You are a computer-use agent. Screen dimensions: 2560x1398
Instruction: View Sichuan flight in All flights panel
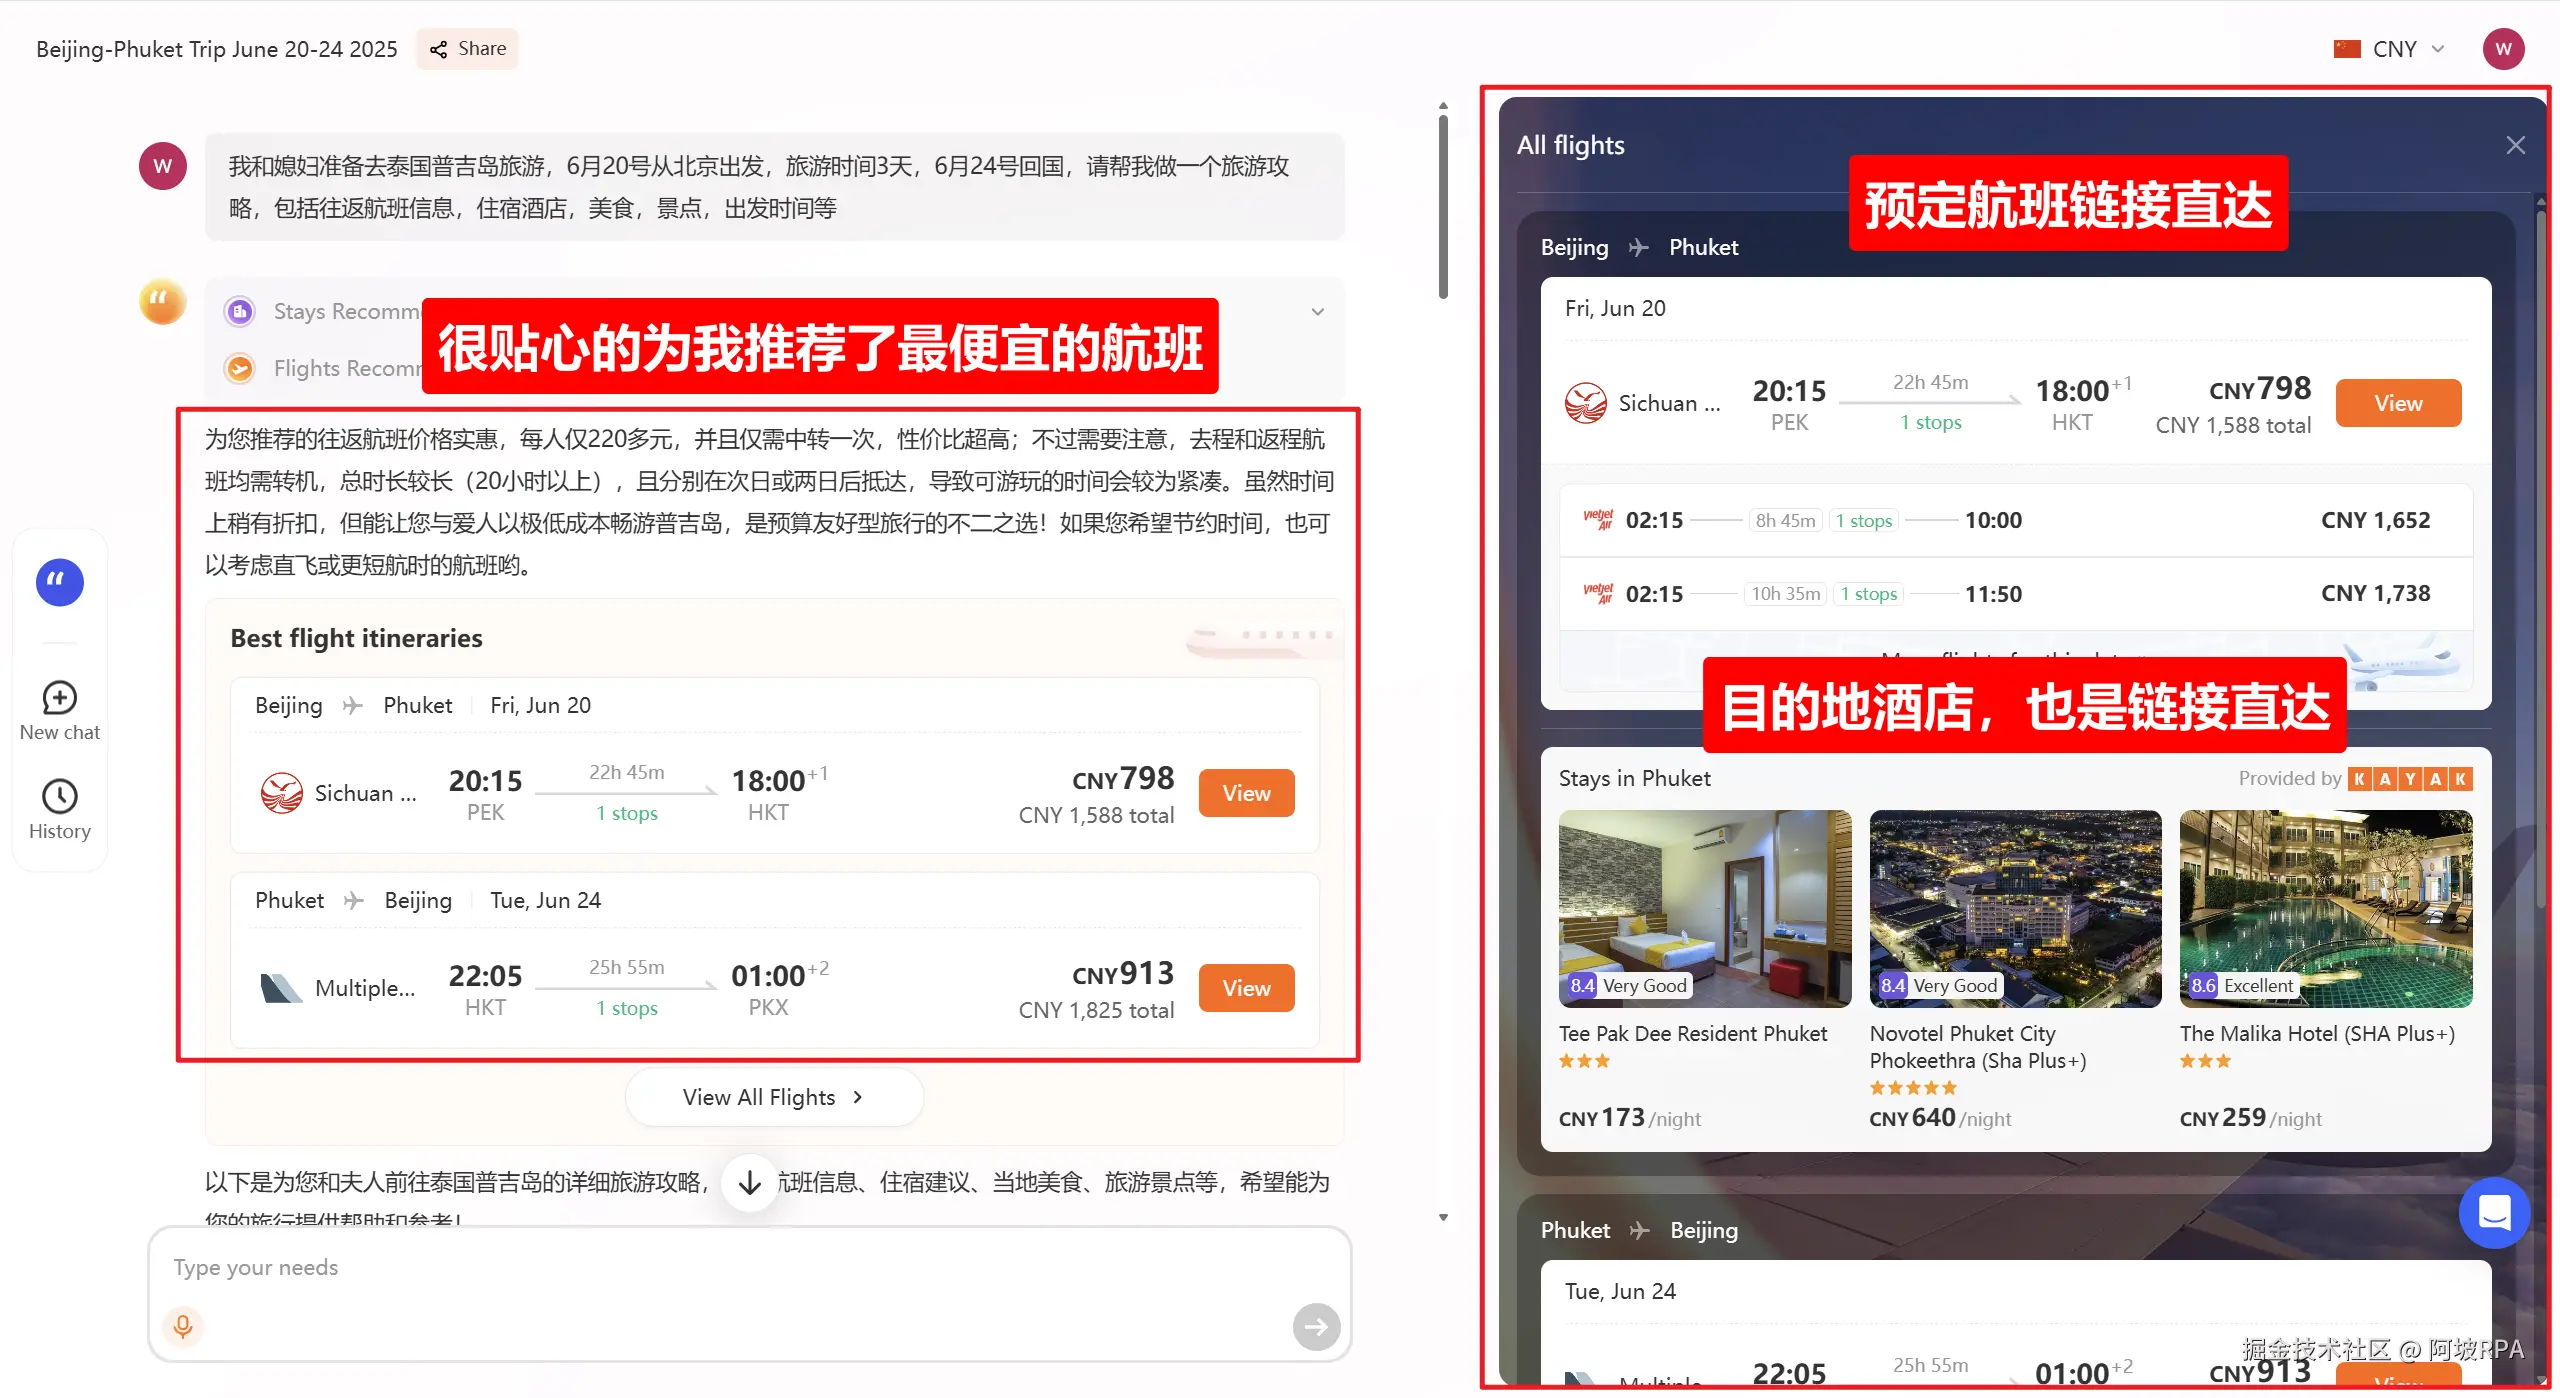pyautogui.click(x=2398, y=403)
